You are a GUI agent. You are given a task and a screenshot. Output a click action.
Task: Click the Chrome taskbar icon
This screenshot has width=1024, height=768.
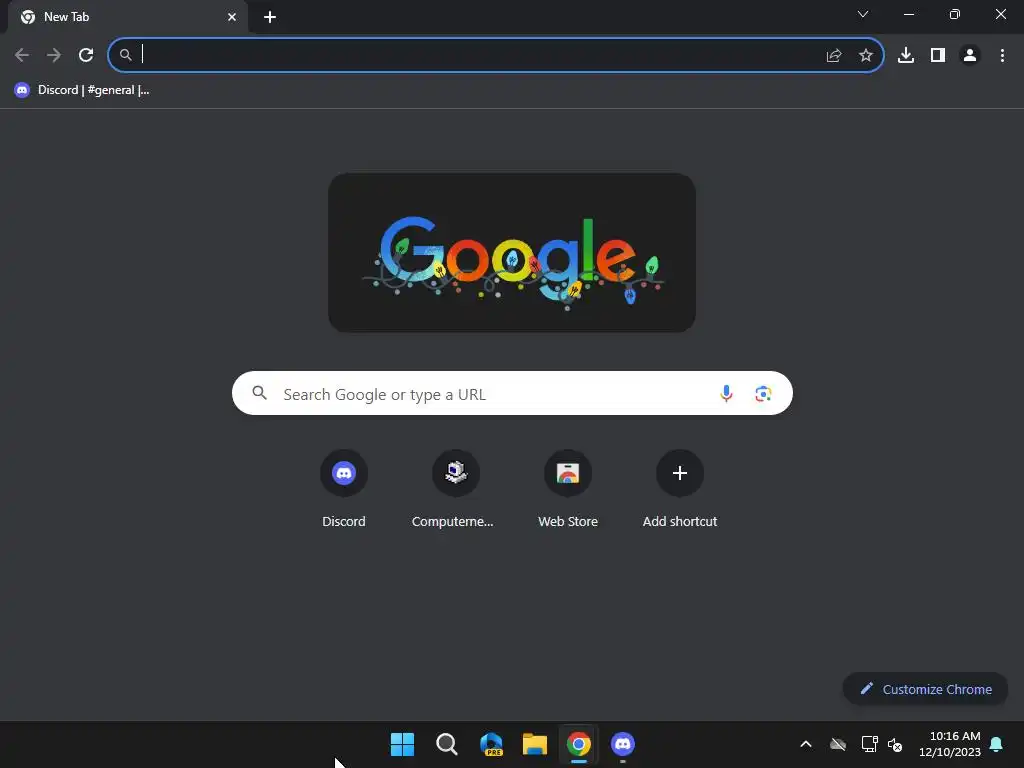click(579, 744)
